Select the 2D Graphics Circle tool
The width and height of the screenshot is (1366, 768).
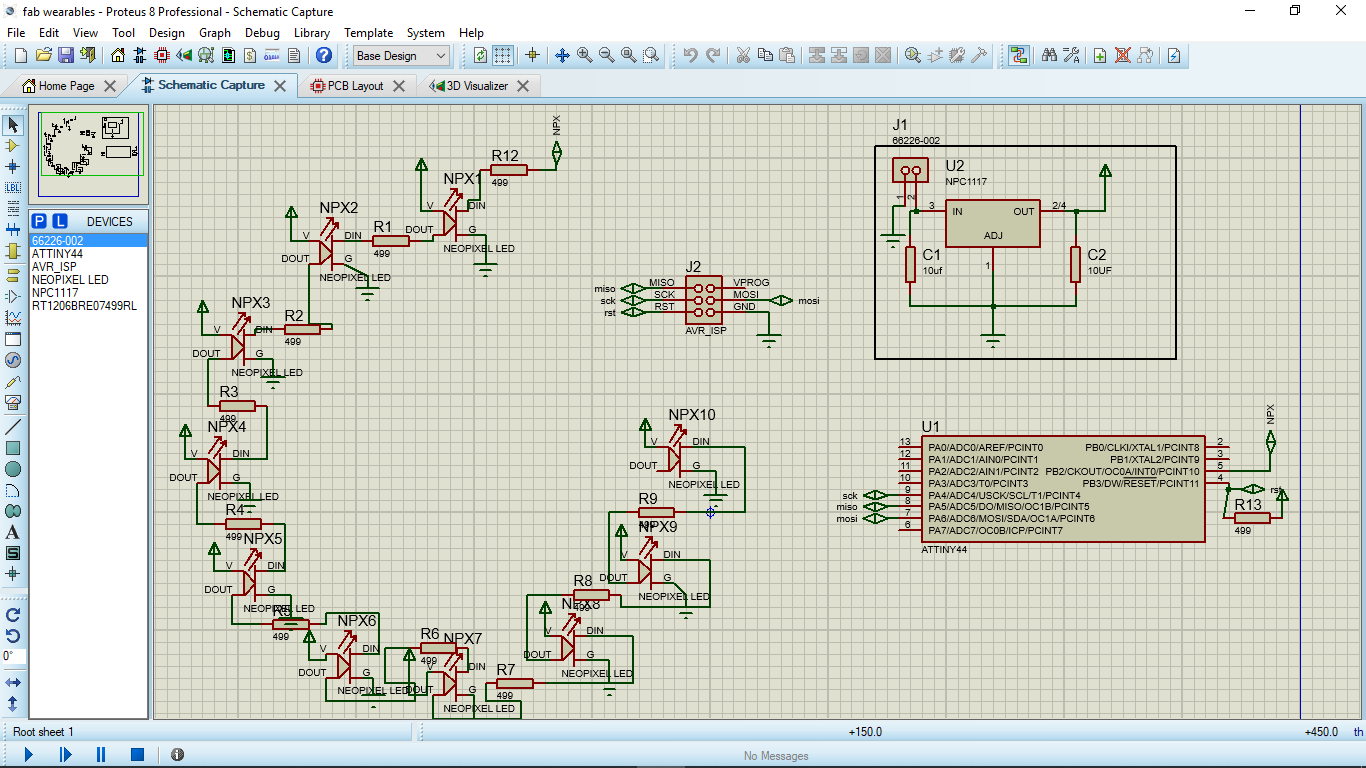[13, 469]
